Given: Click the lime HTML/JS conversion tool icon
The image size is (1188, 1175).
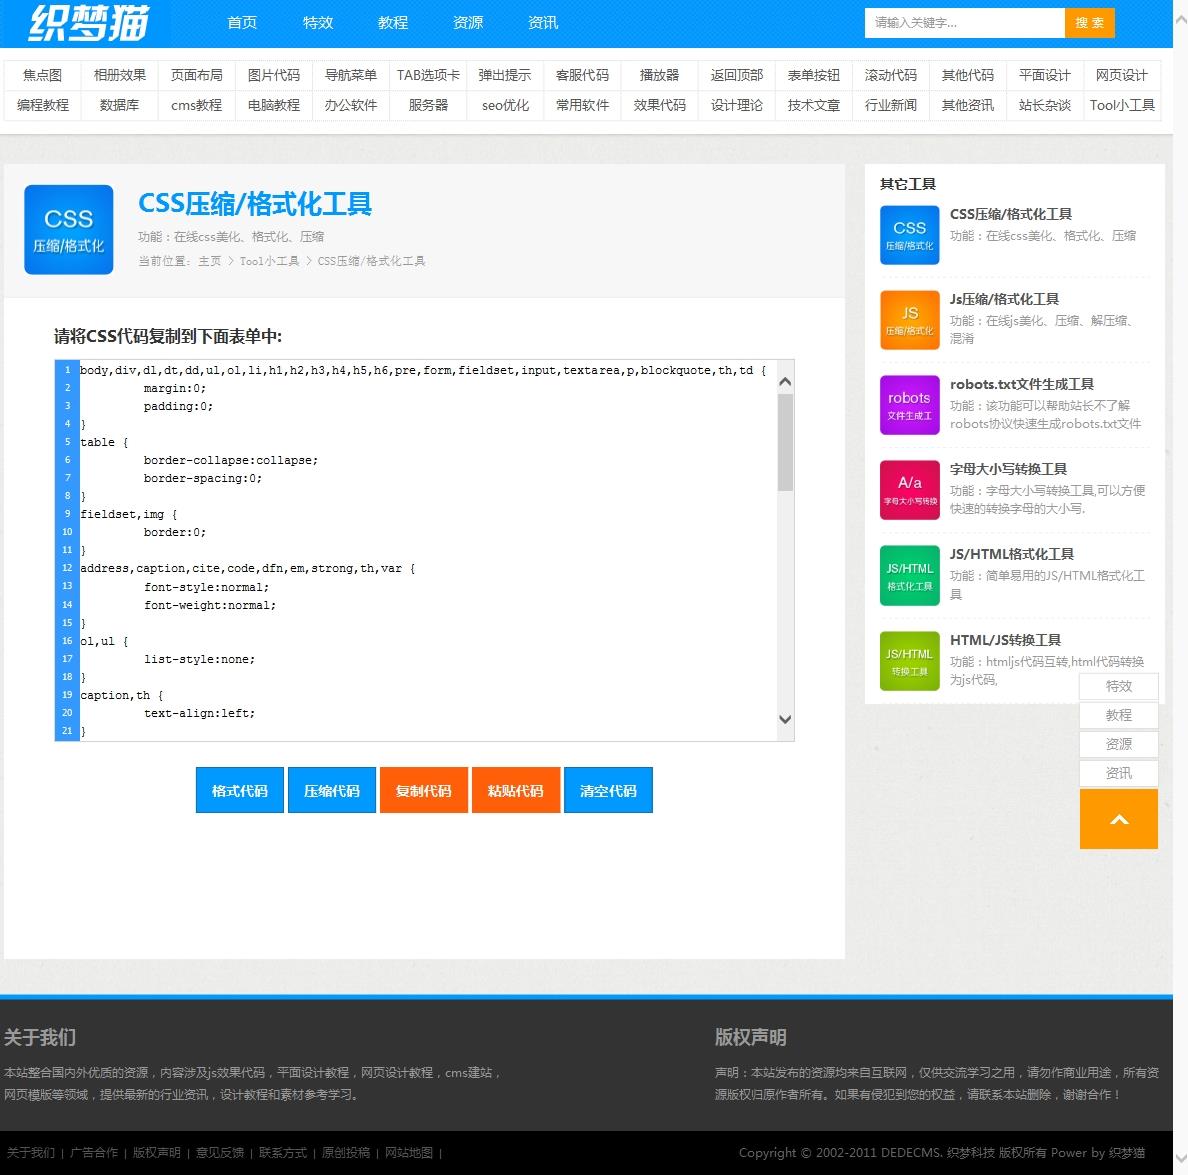Looking at the screenshot, I should pyautogui.click(x=909, y=660).
